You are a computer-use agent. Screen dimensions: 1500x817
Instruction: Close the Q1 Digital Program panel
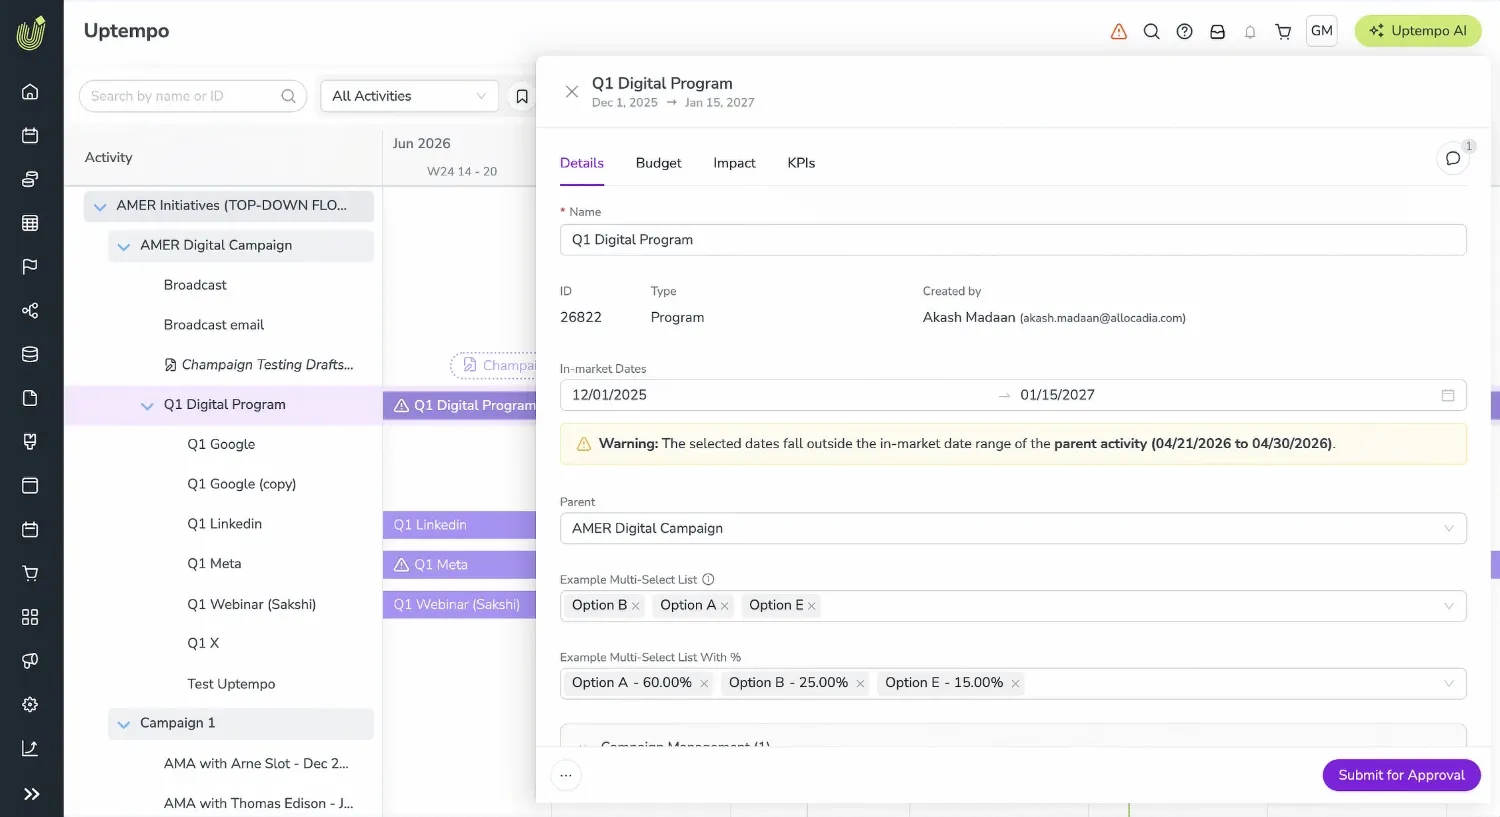(572, 92)
